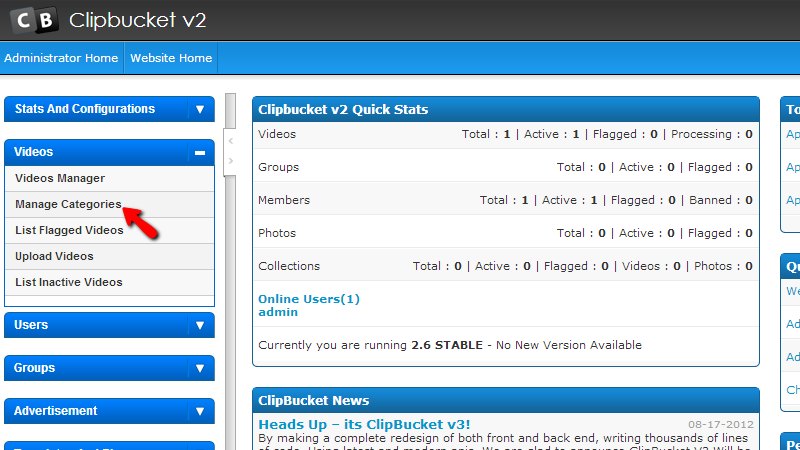
Task: Open List Inactive Videos item
Action: coord(109,283)
